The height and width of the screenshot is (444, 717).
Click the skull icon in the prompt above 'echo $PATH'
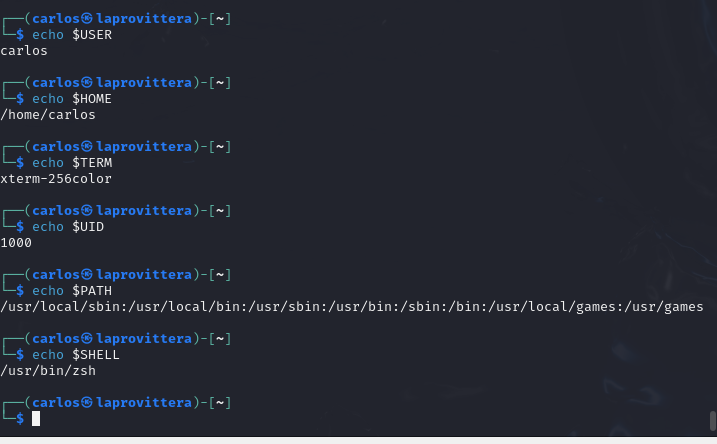[x=87, y=274]
